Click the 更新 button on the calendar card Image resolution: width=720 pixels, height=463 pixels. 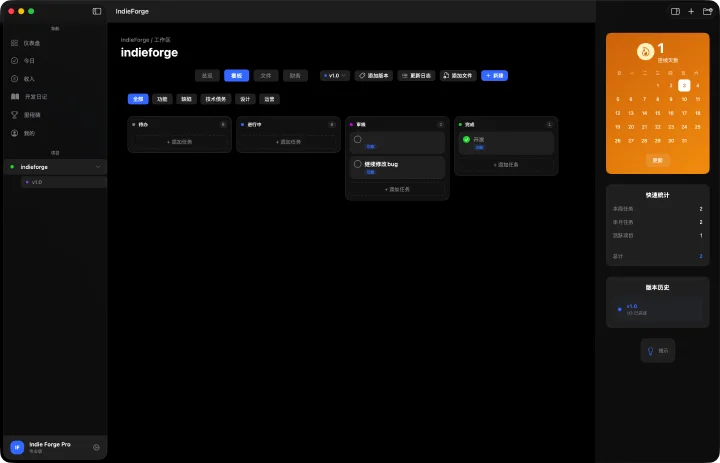tap(658, 161)
